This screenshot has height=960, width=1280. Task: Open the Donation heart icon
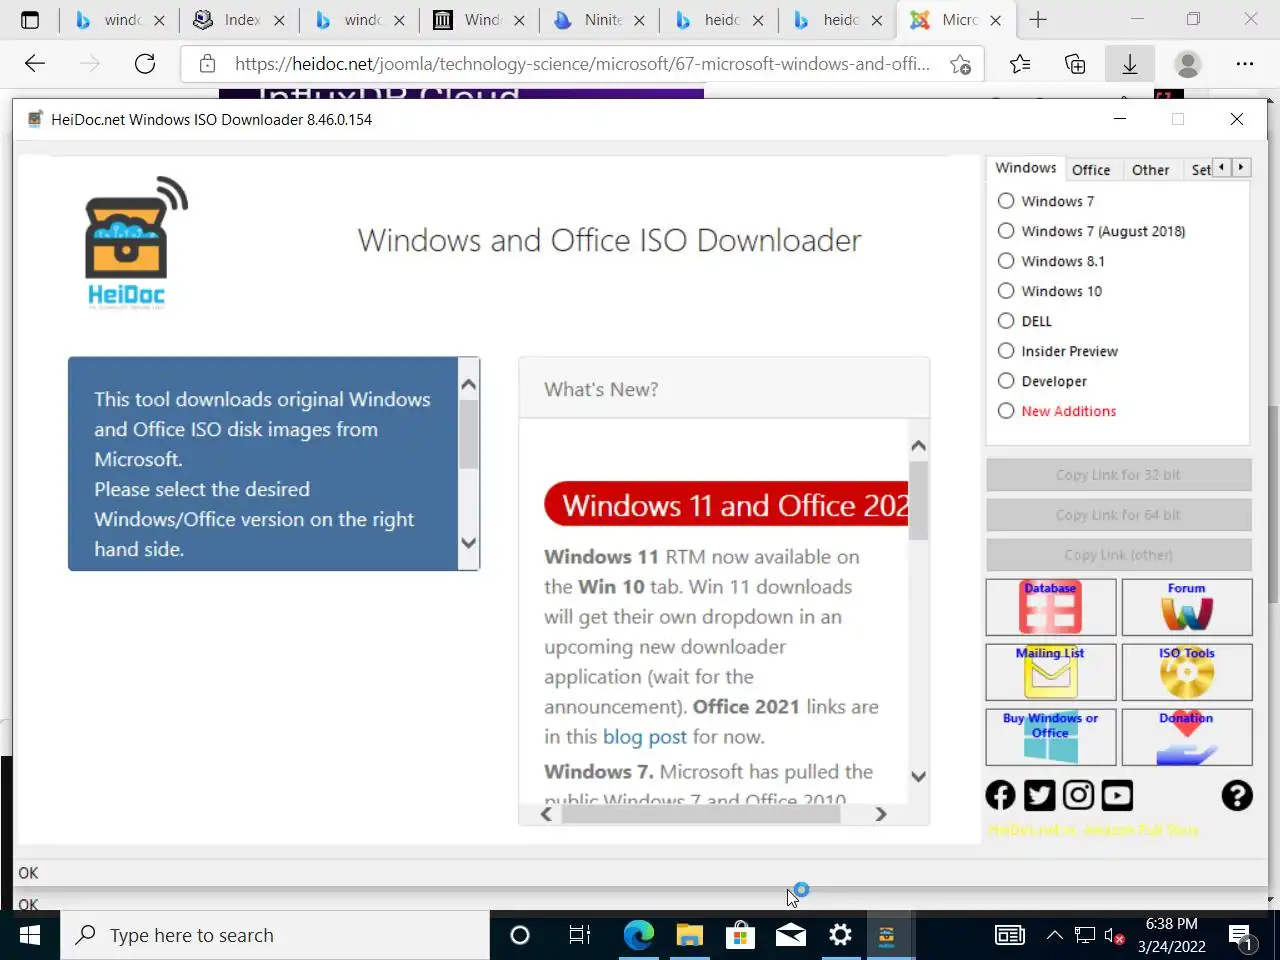tap(1186, 737)
